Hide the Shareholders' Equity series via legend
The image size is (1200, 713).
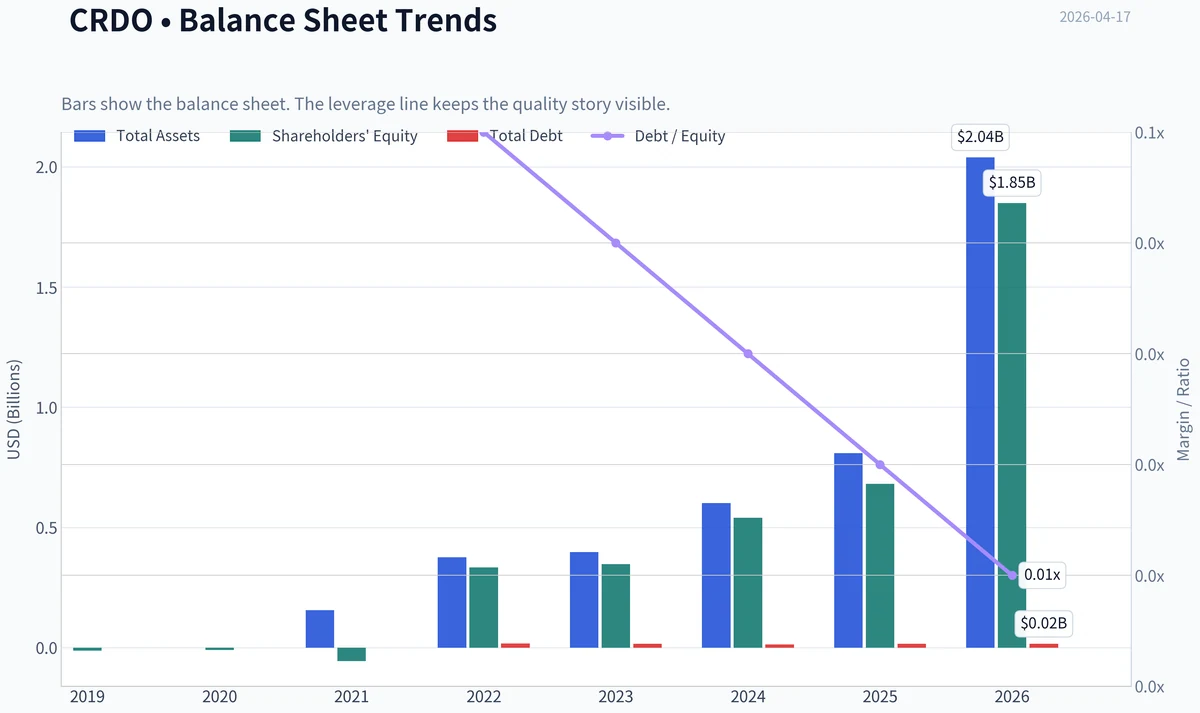[x=324, y=136]
